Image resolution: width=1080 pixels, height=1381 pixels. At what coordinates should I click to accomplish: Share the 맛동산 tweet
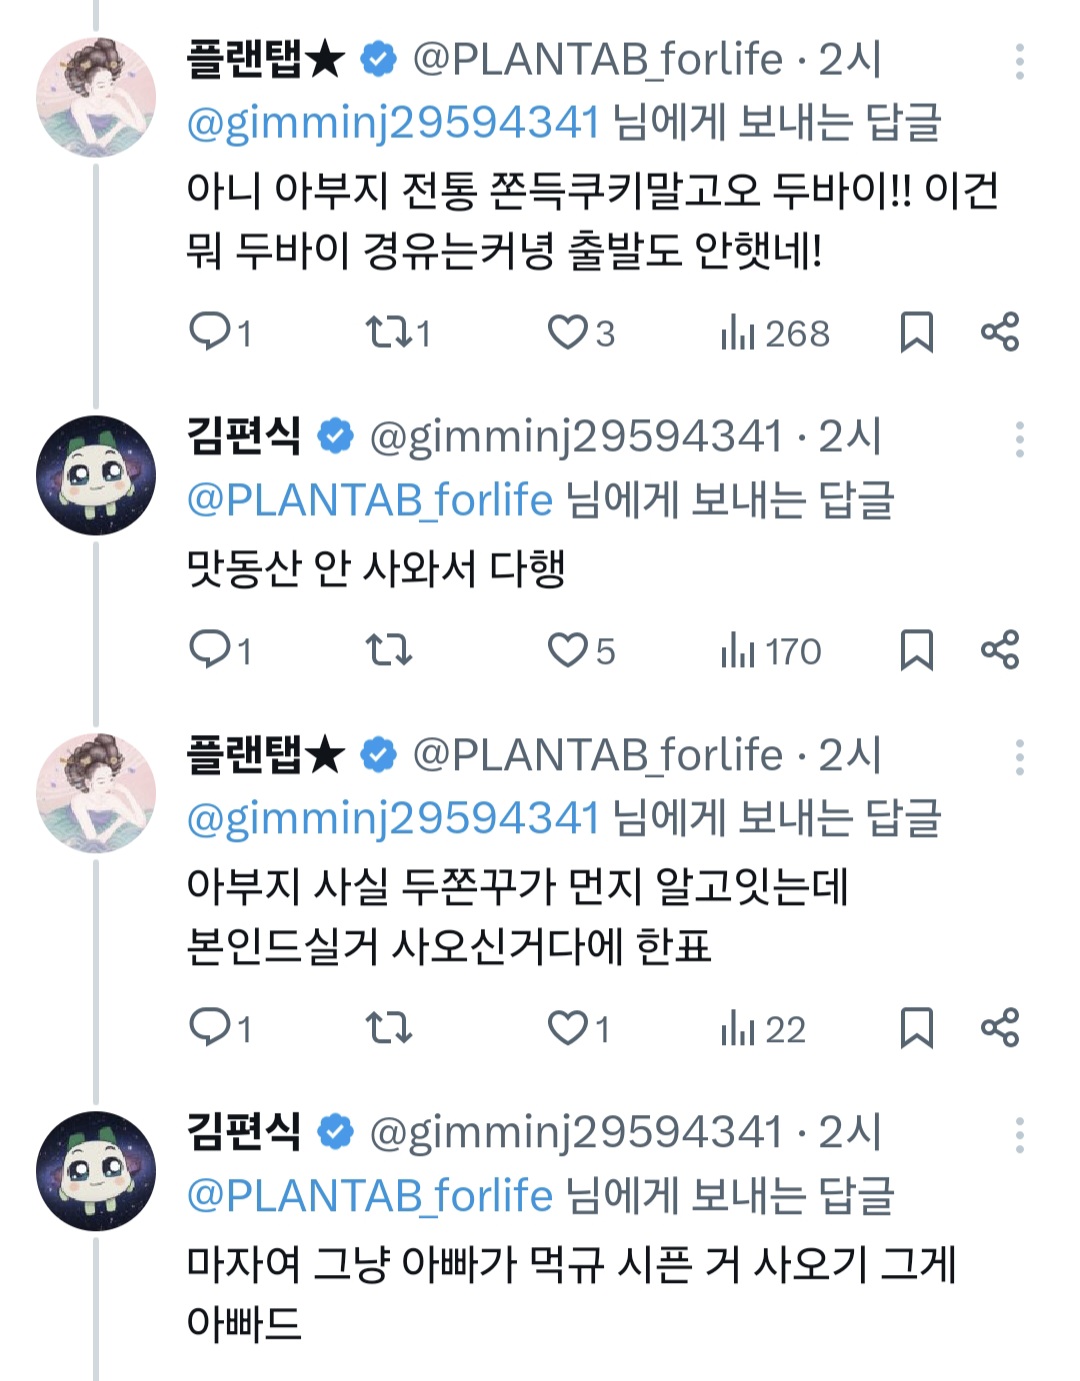(x=999, y=649)
